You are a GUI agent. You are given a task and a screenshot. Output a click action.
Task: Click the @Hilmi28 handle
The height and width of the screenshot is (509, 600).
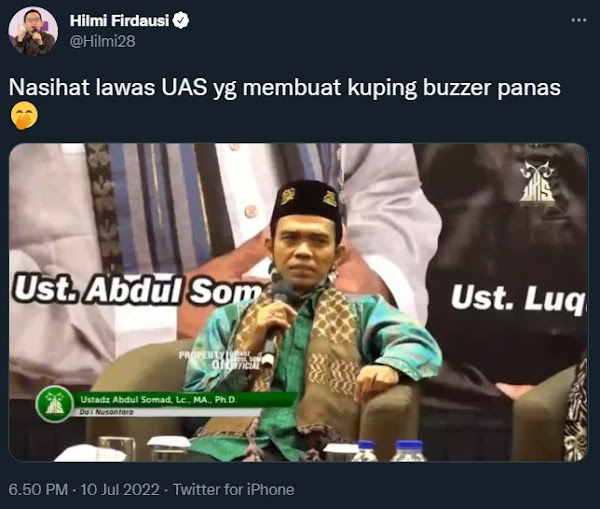[x=103, y=41]
